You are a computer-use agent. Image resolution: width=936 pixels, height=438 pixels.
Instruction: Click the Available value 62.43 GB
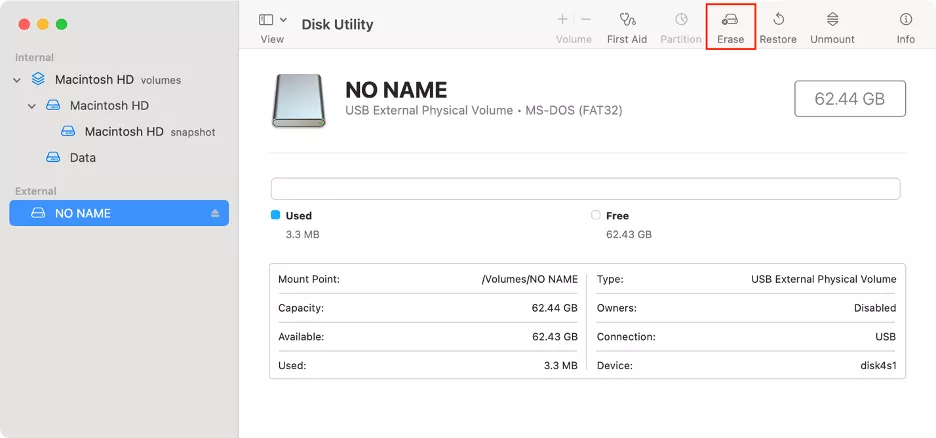pyautogui.click(x=555, y=337)
